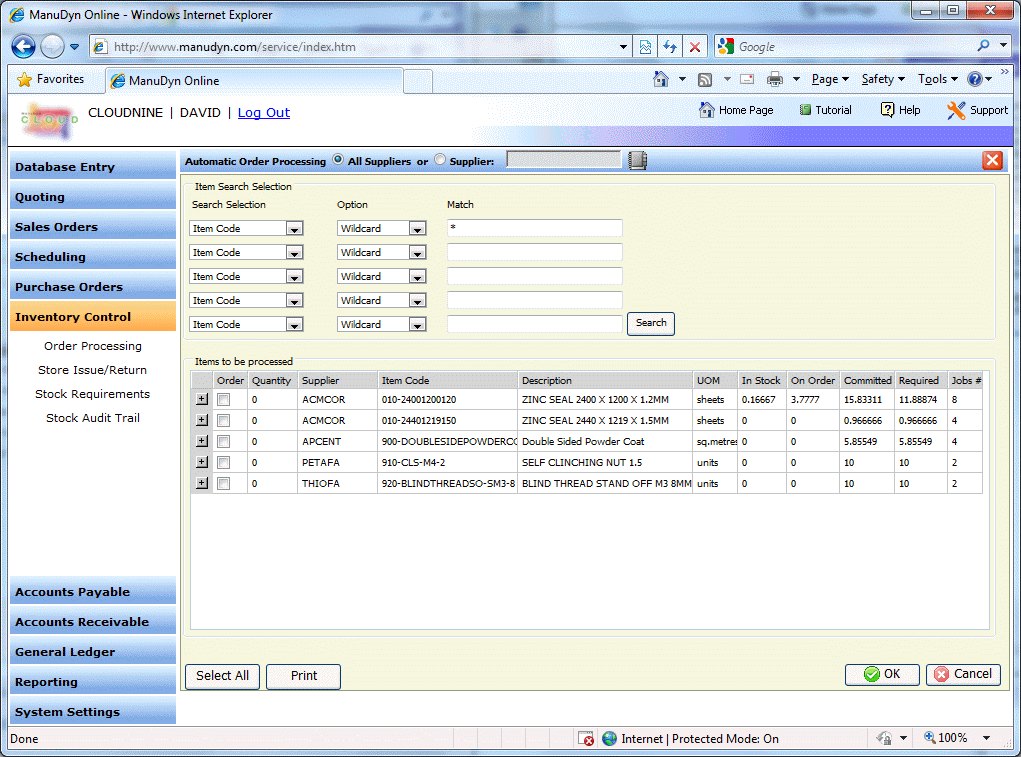Open the Home Page icon link
This screenshot has height=757, width=1021.
pyautogui.click(x=707, y=110)
